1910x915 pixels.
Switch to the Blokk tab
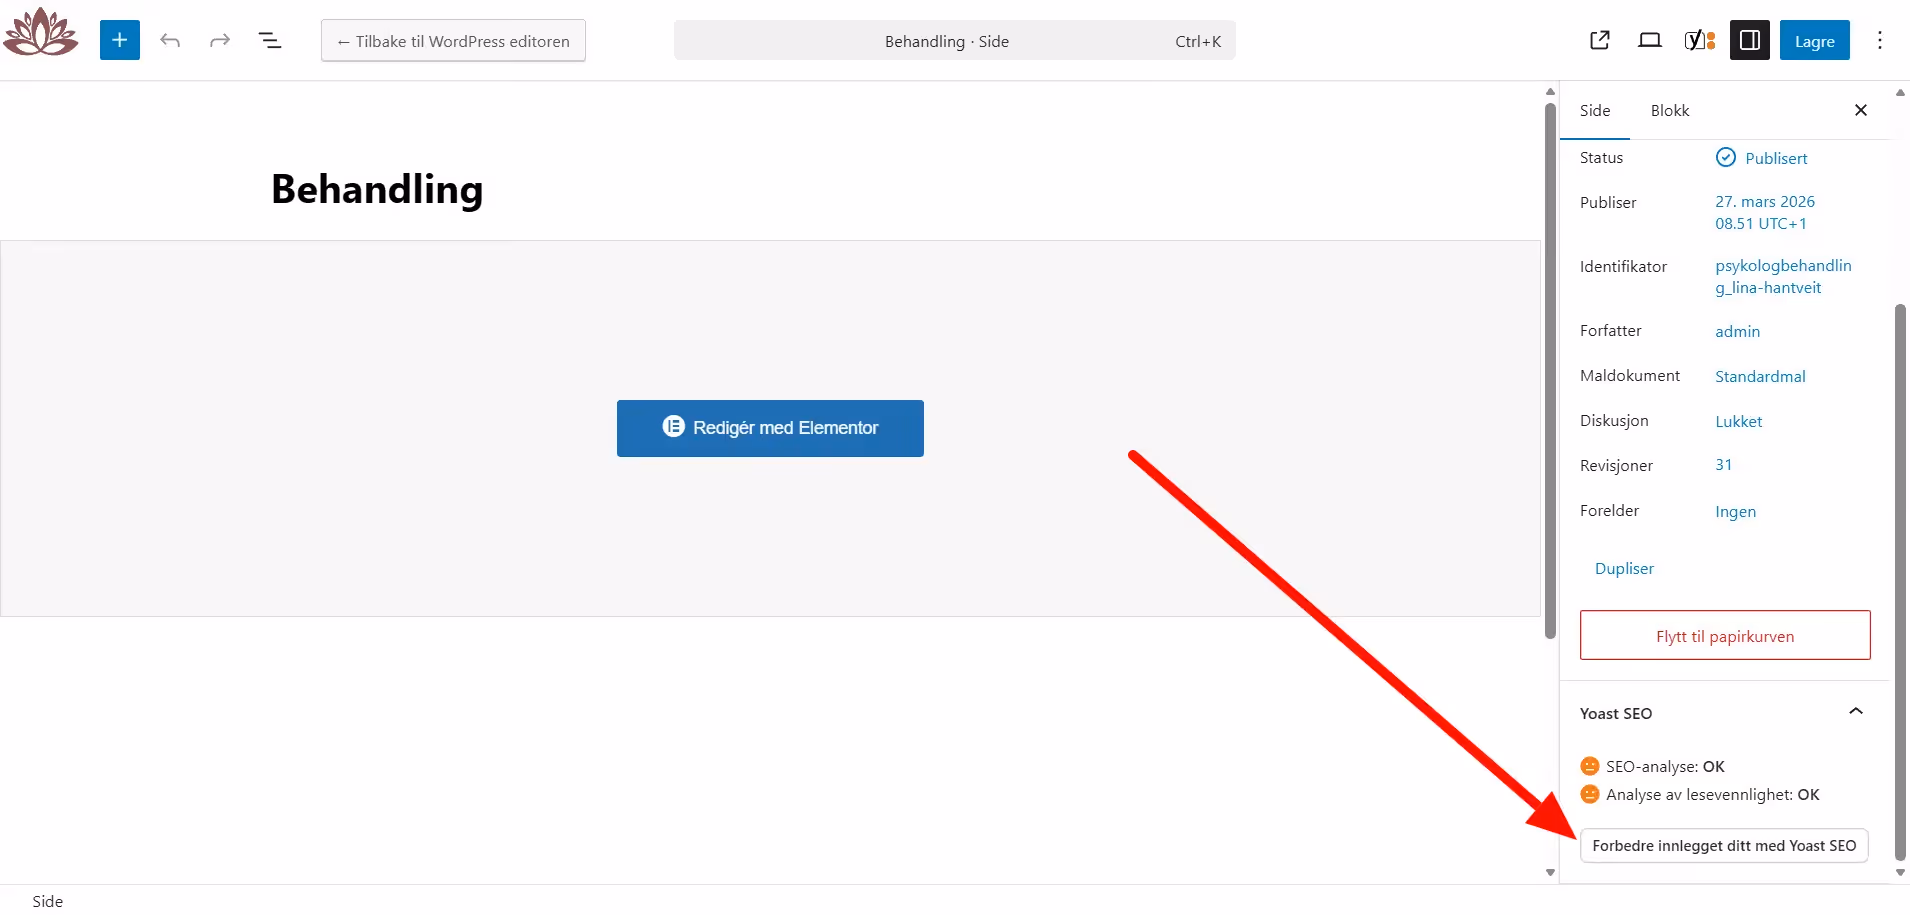[x=1670, y=110]
